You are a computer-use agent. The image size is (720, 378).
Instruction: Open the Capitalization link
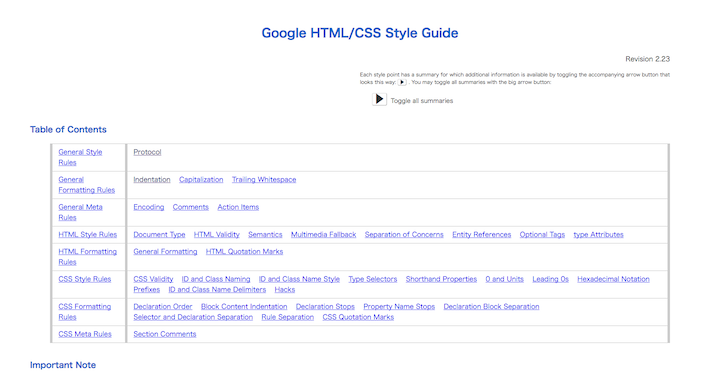(201, 180)
